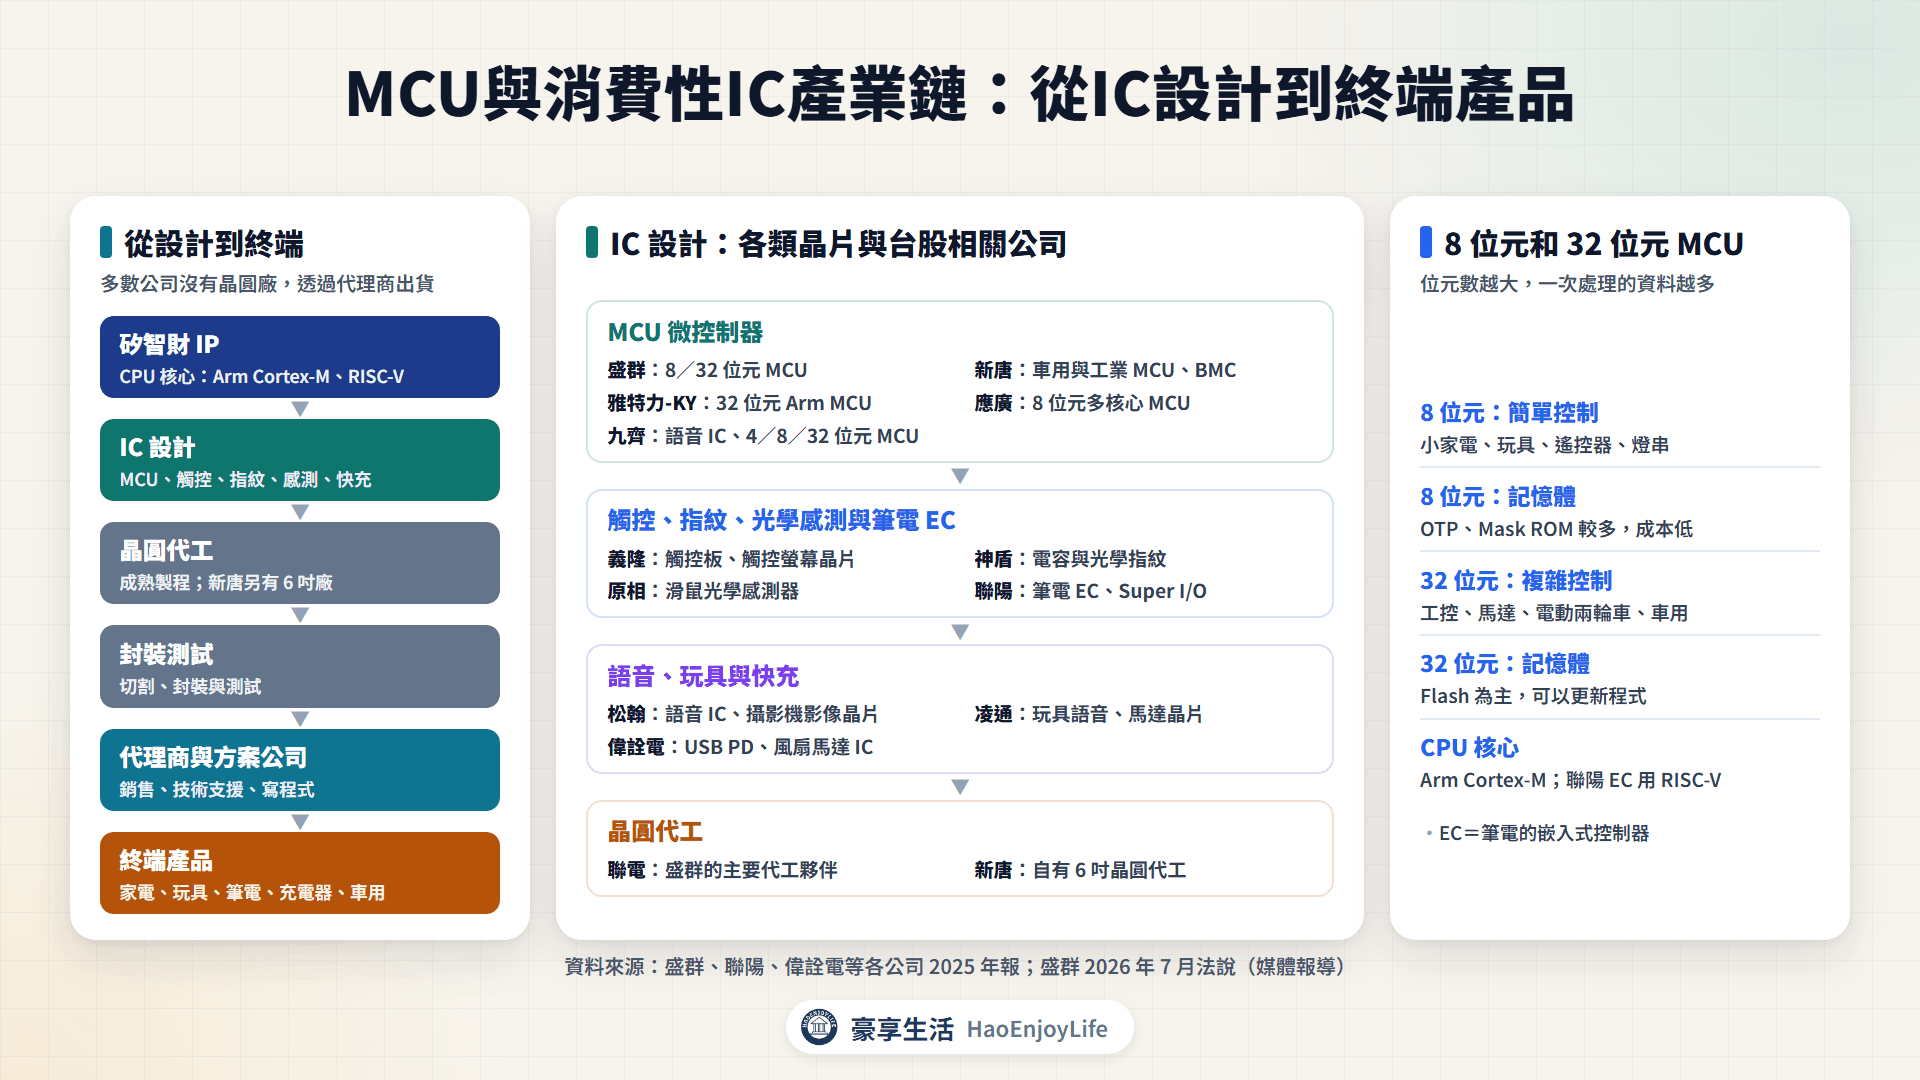Select the 終端產品 orange card
Image resolution: width=1920 pixels, height=1080 pixels.
pos(300,873)
